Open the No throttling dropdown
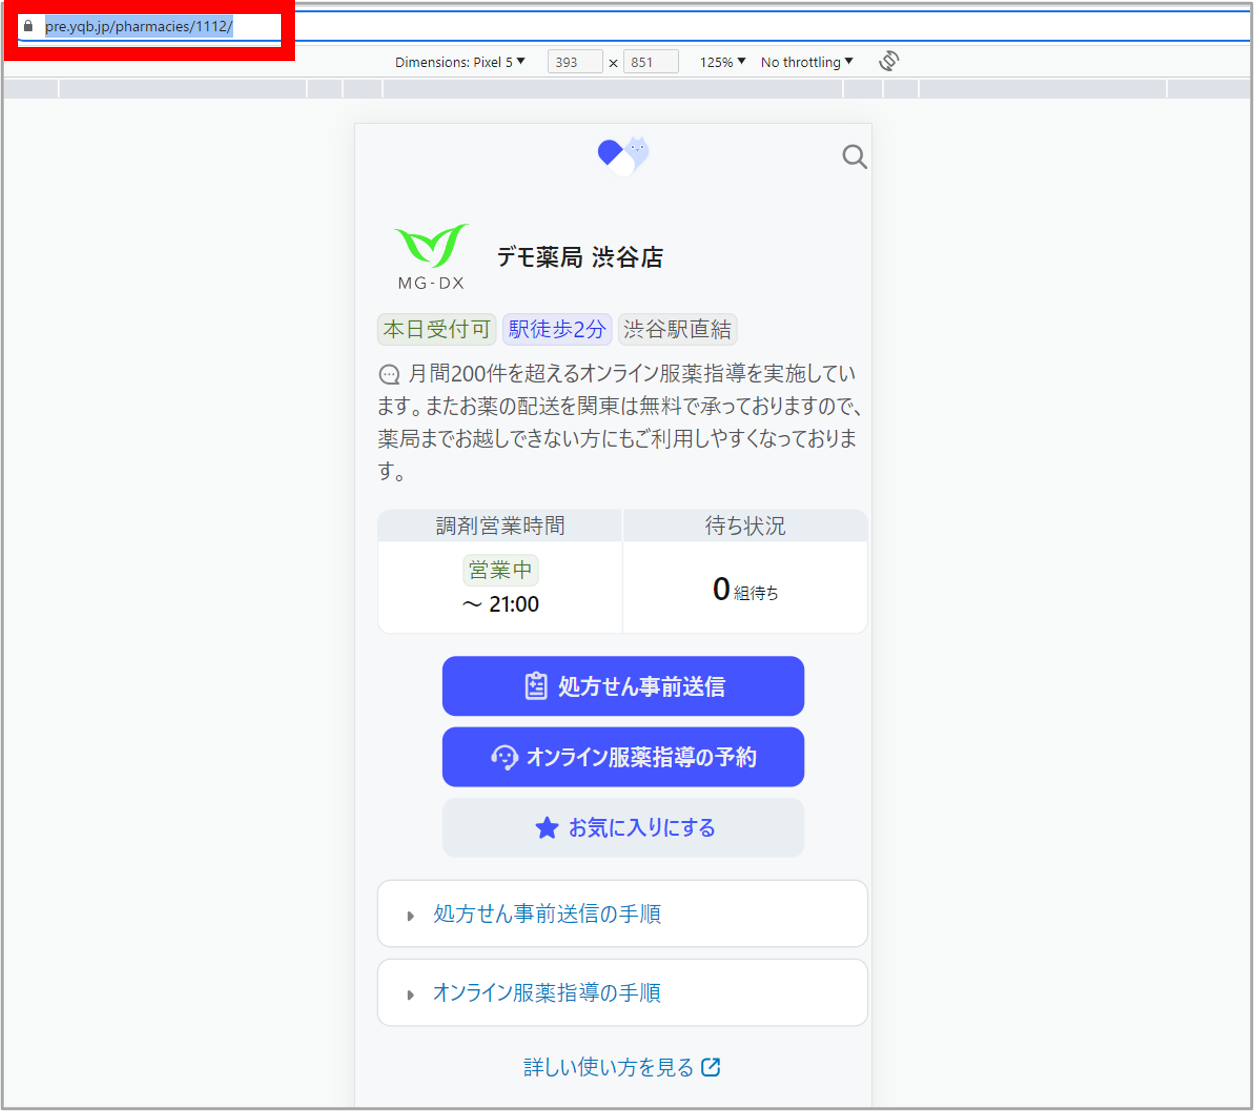The width and height of the screenshot is (1254, 1111). click(806, 61)
